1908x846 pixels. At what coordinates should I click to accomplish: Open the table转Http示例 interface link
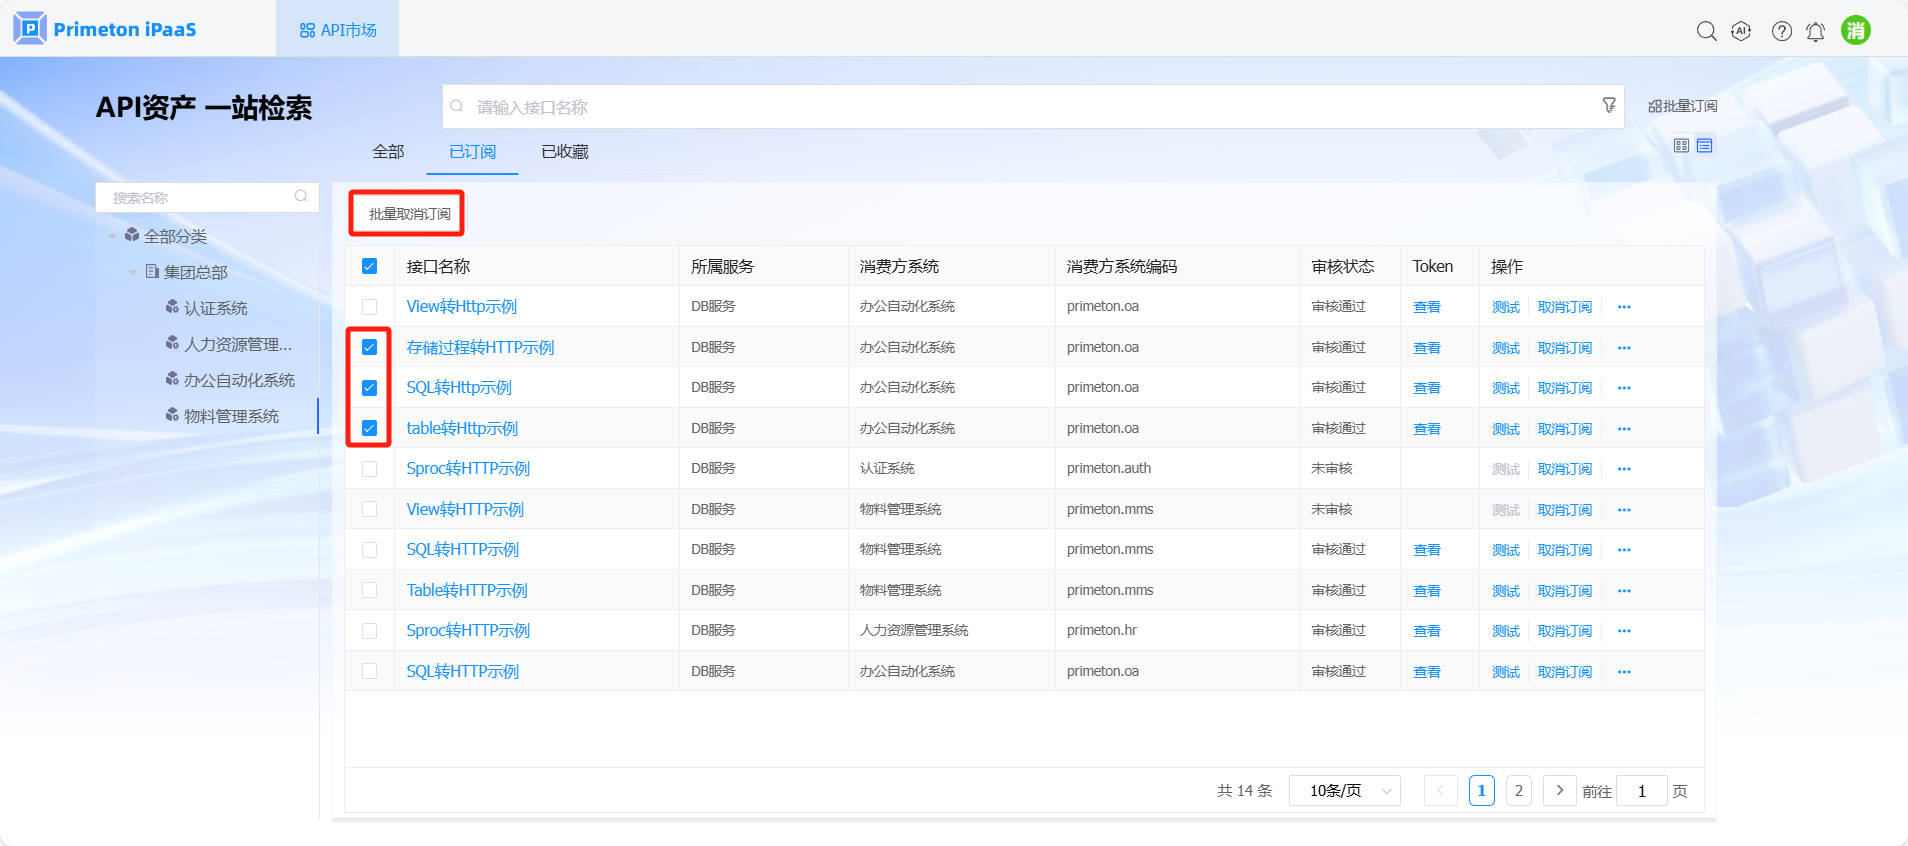(462, 428)
